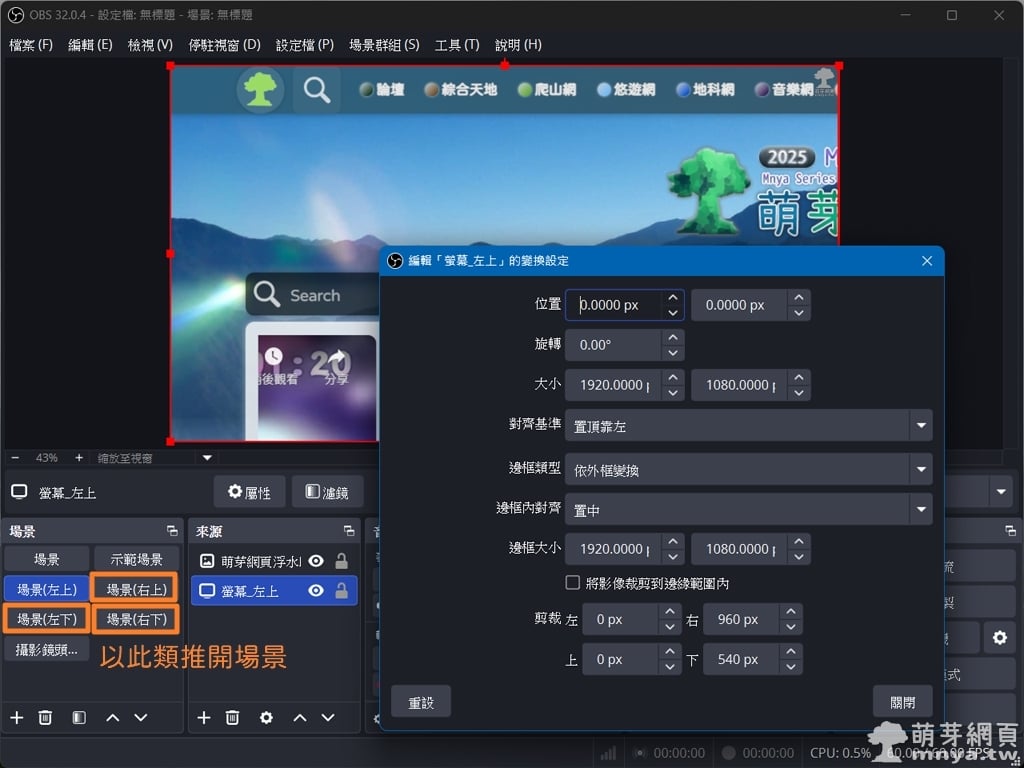Open the 工具 (T) menu

pos(456,45)
